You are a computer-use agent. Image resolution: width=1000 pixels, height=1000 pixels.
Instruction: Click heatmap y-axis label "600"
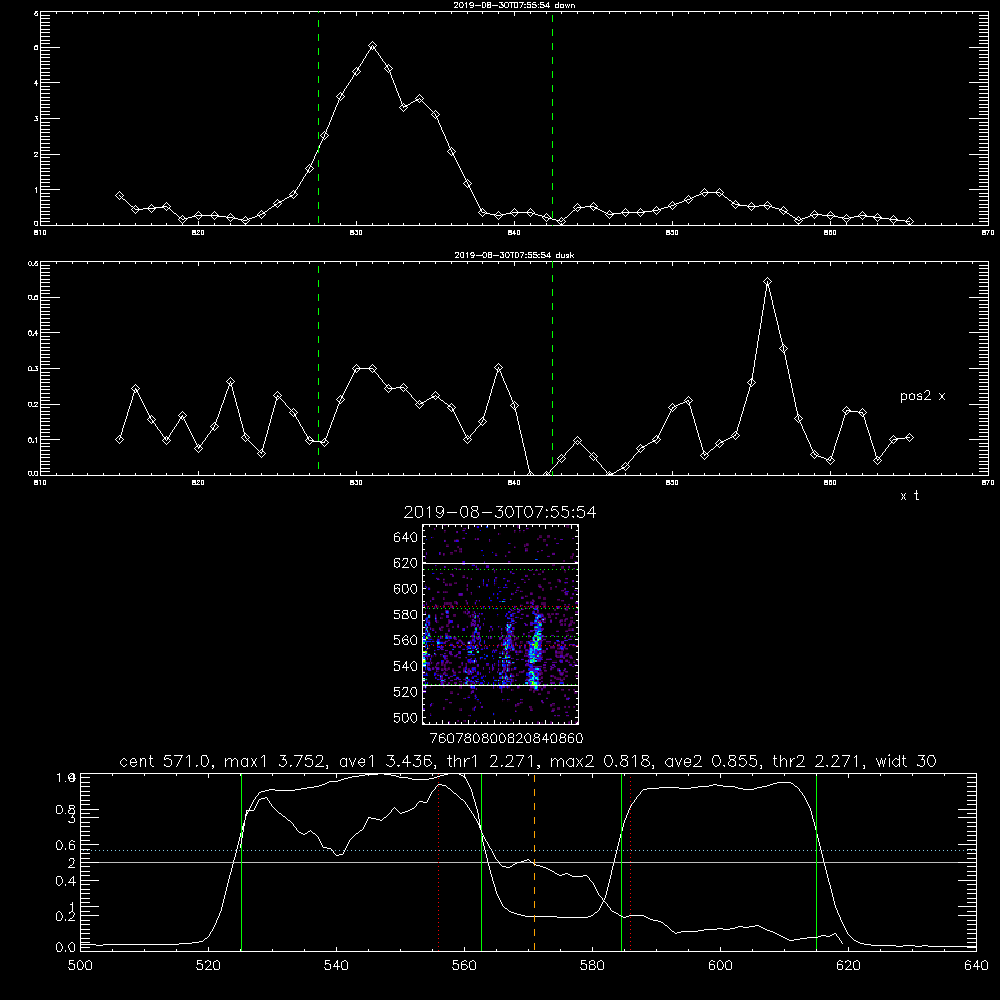(x=405, y=589)
